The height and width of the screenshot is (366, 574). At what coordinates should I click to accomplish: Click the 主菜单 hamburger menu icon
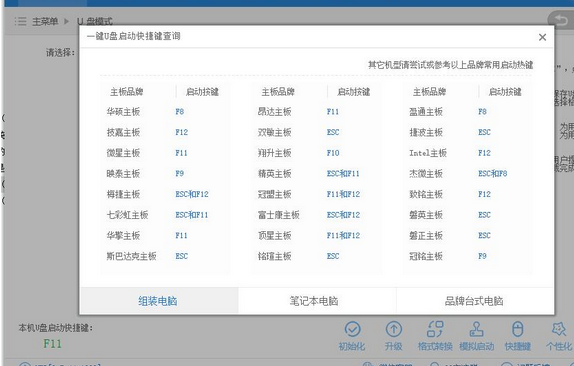pos(20,21)
